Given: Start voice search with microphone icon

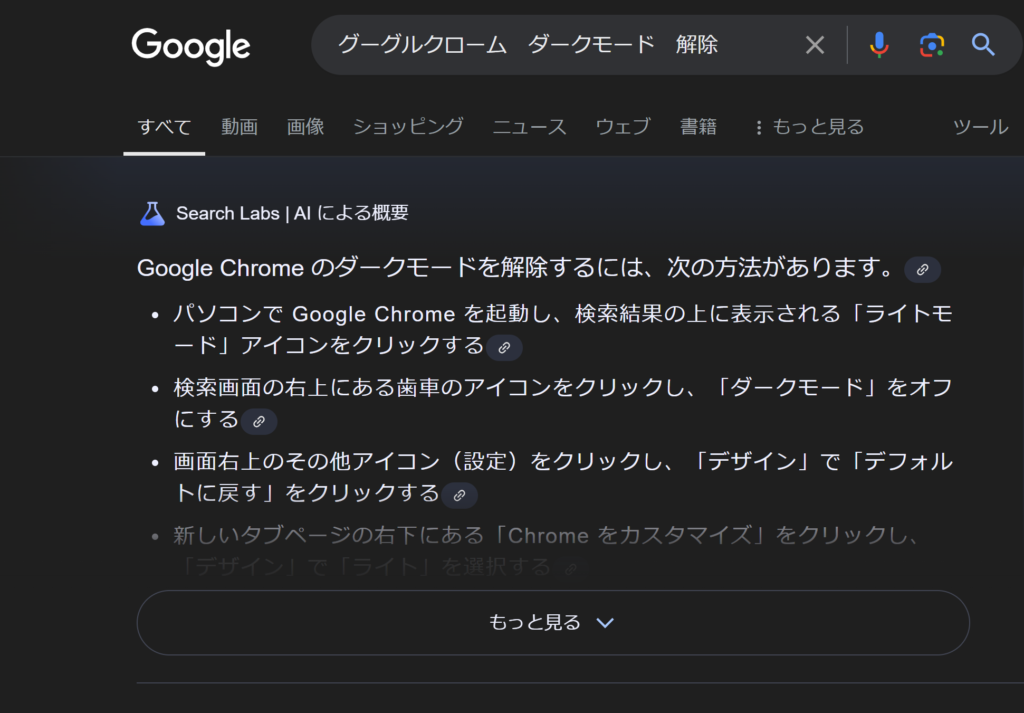Looking at the screenshot, I should click(879, 45).
